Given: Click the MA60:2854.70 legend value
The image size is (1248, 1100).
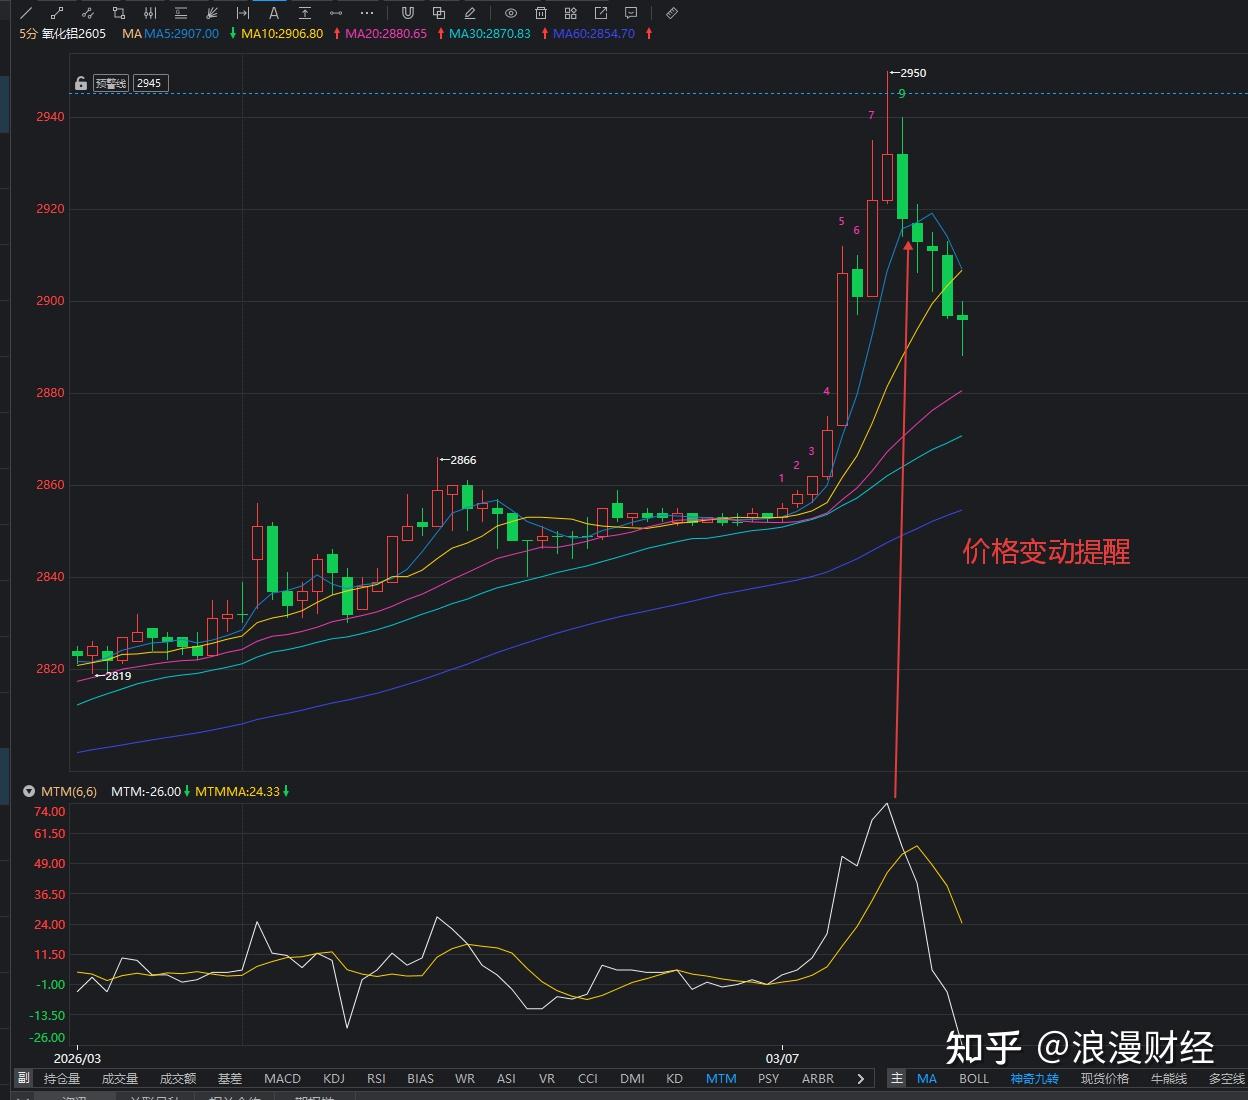Looking at the screenshot, I should (594, 33).
